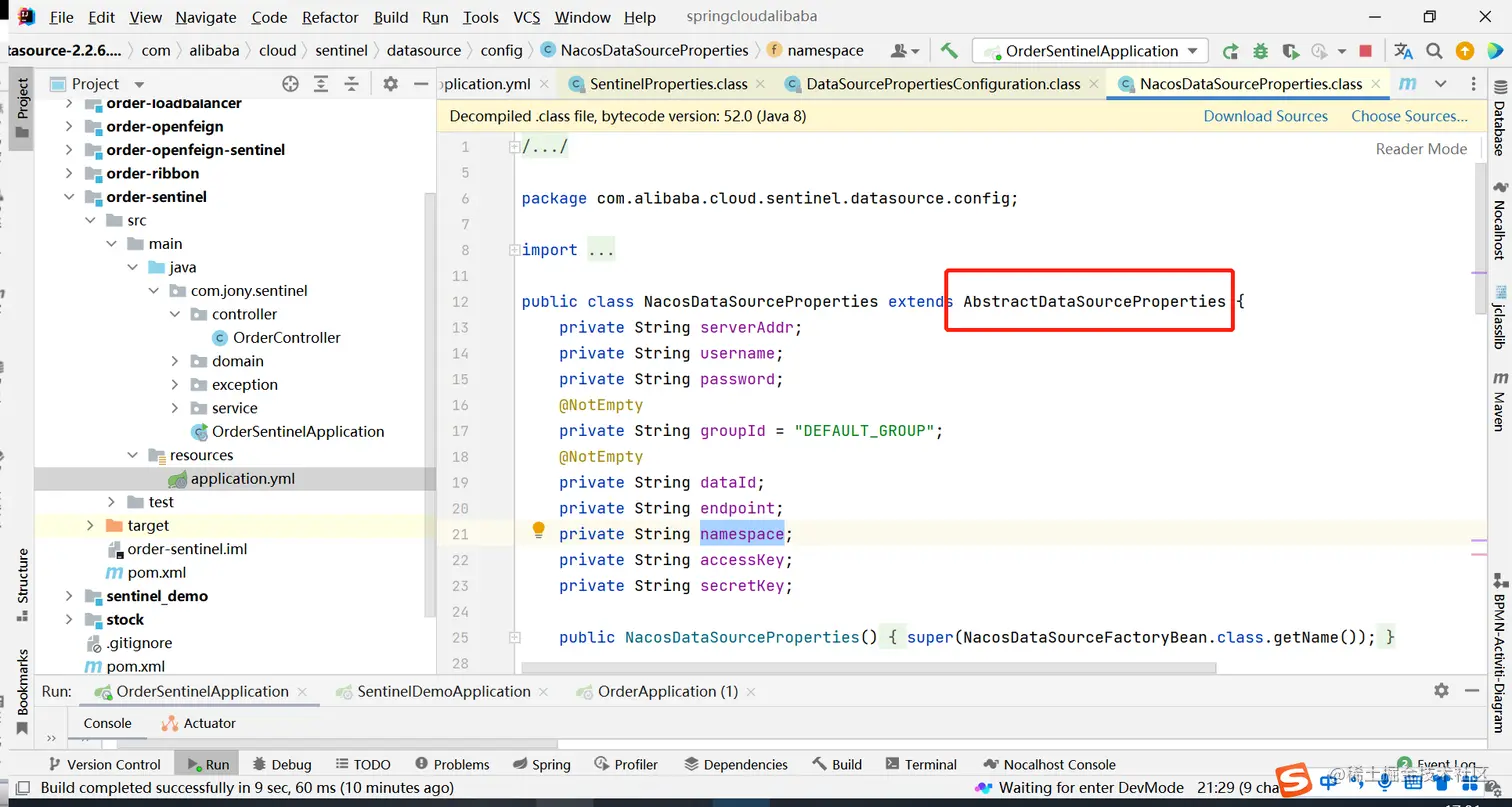The height and width of the screenshot is (807, 1512).
Task: Open the Spring tool window
Action: point(541,764)
